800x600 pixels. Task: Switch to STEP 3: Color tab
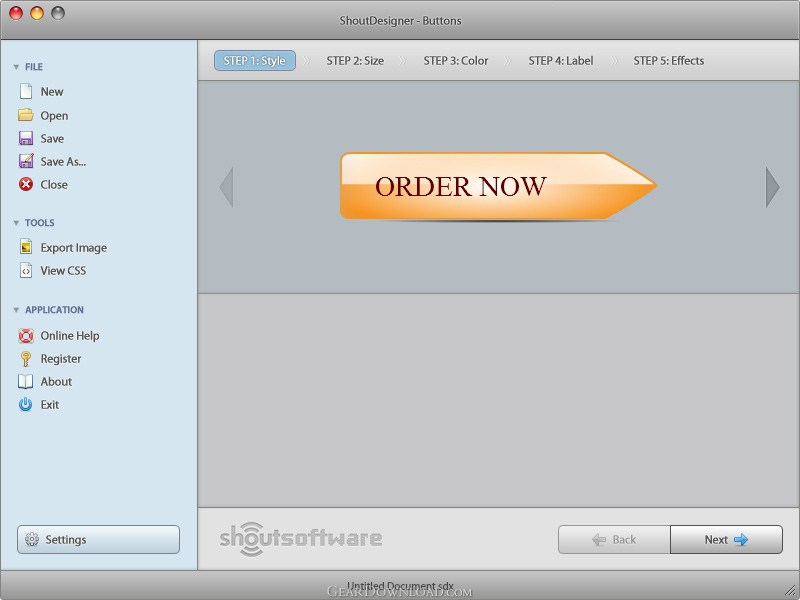456,61
